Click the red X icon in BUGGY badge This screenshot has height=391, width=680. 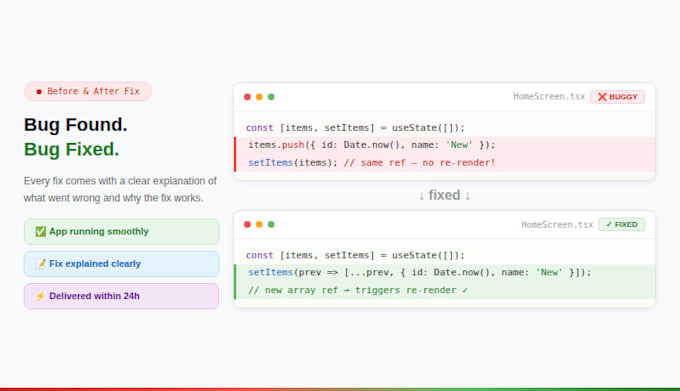602,97
